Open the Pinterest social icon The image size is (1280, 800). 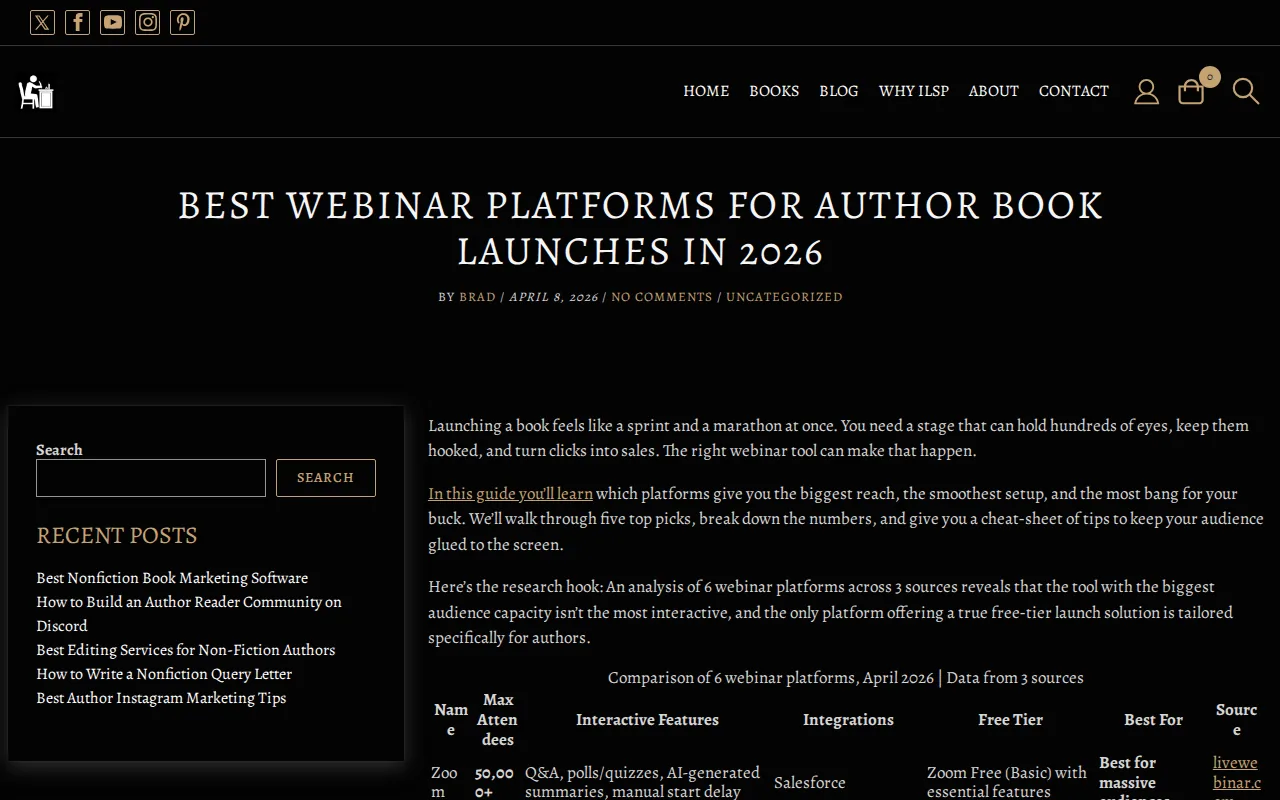pos(182,22)
